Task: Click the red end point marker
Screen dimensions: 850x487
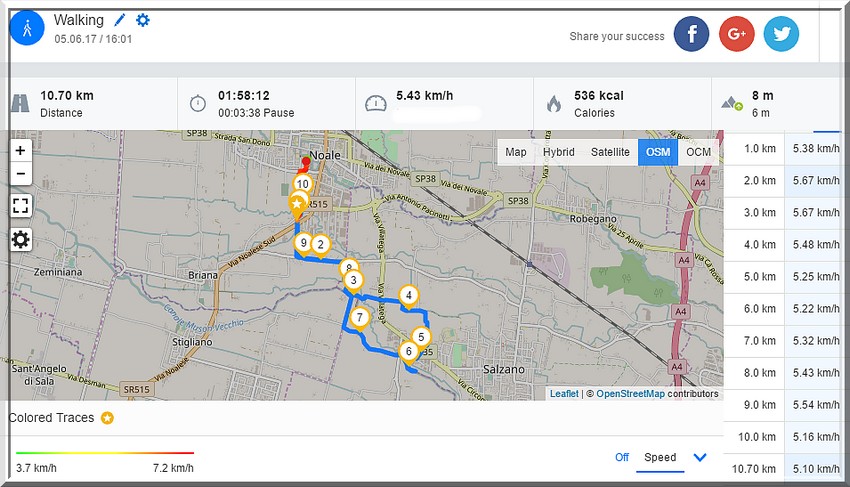Action: 306,161
